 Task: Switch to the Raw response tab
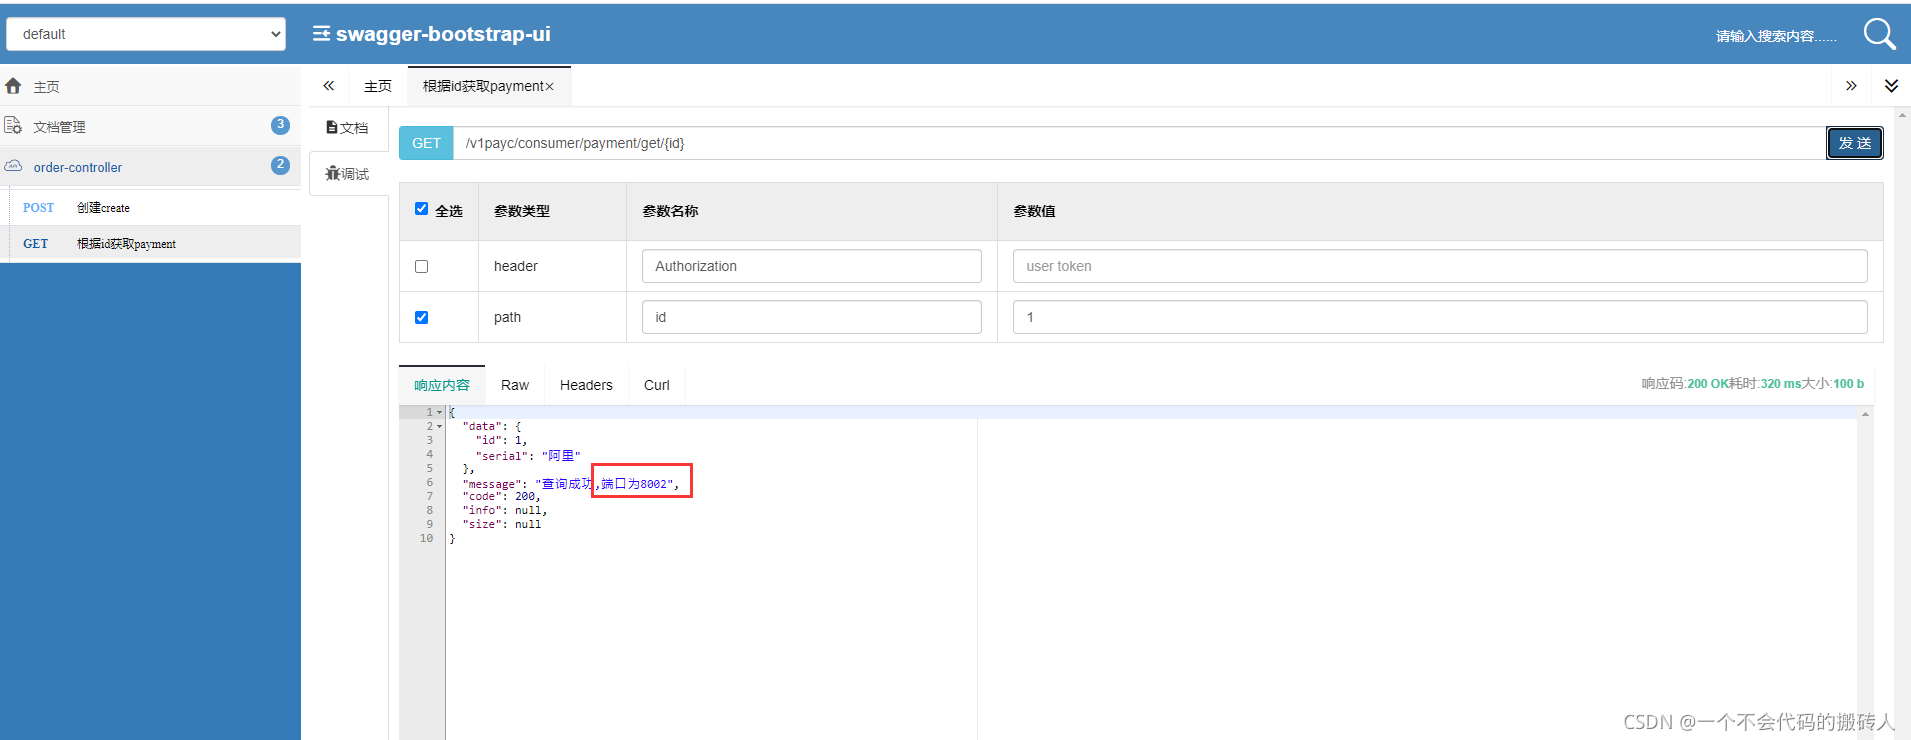[x=515, y=385]
